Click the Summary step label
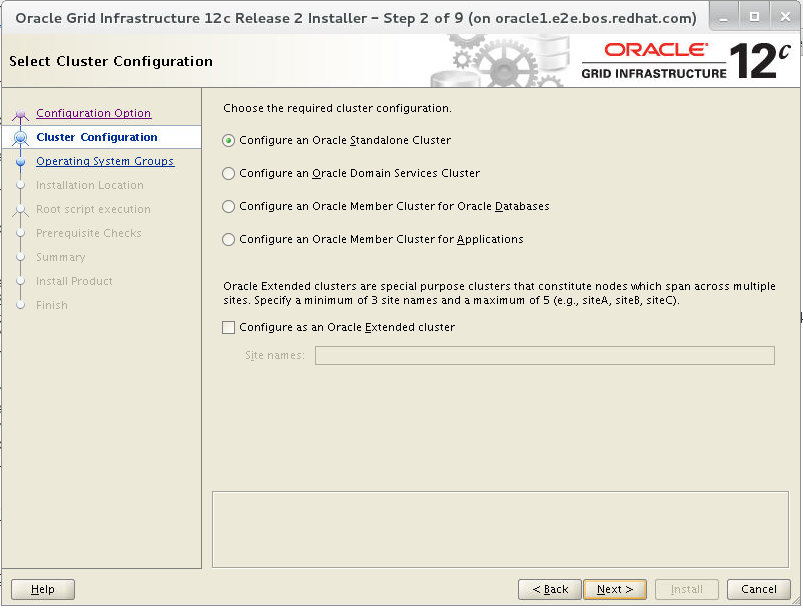 tap(60, 258)
